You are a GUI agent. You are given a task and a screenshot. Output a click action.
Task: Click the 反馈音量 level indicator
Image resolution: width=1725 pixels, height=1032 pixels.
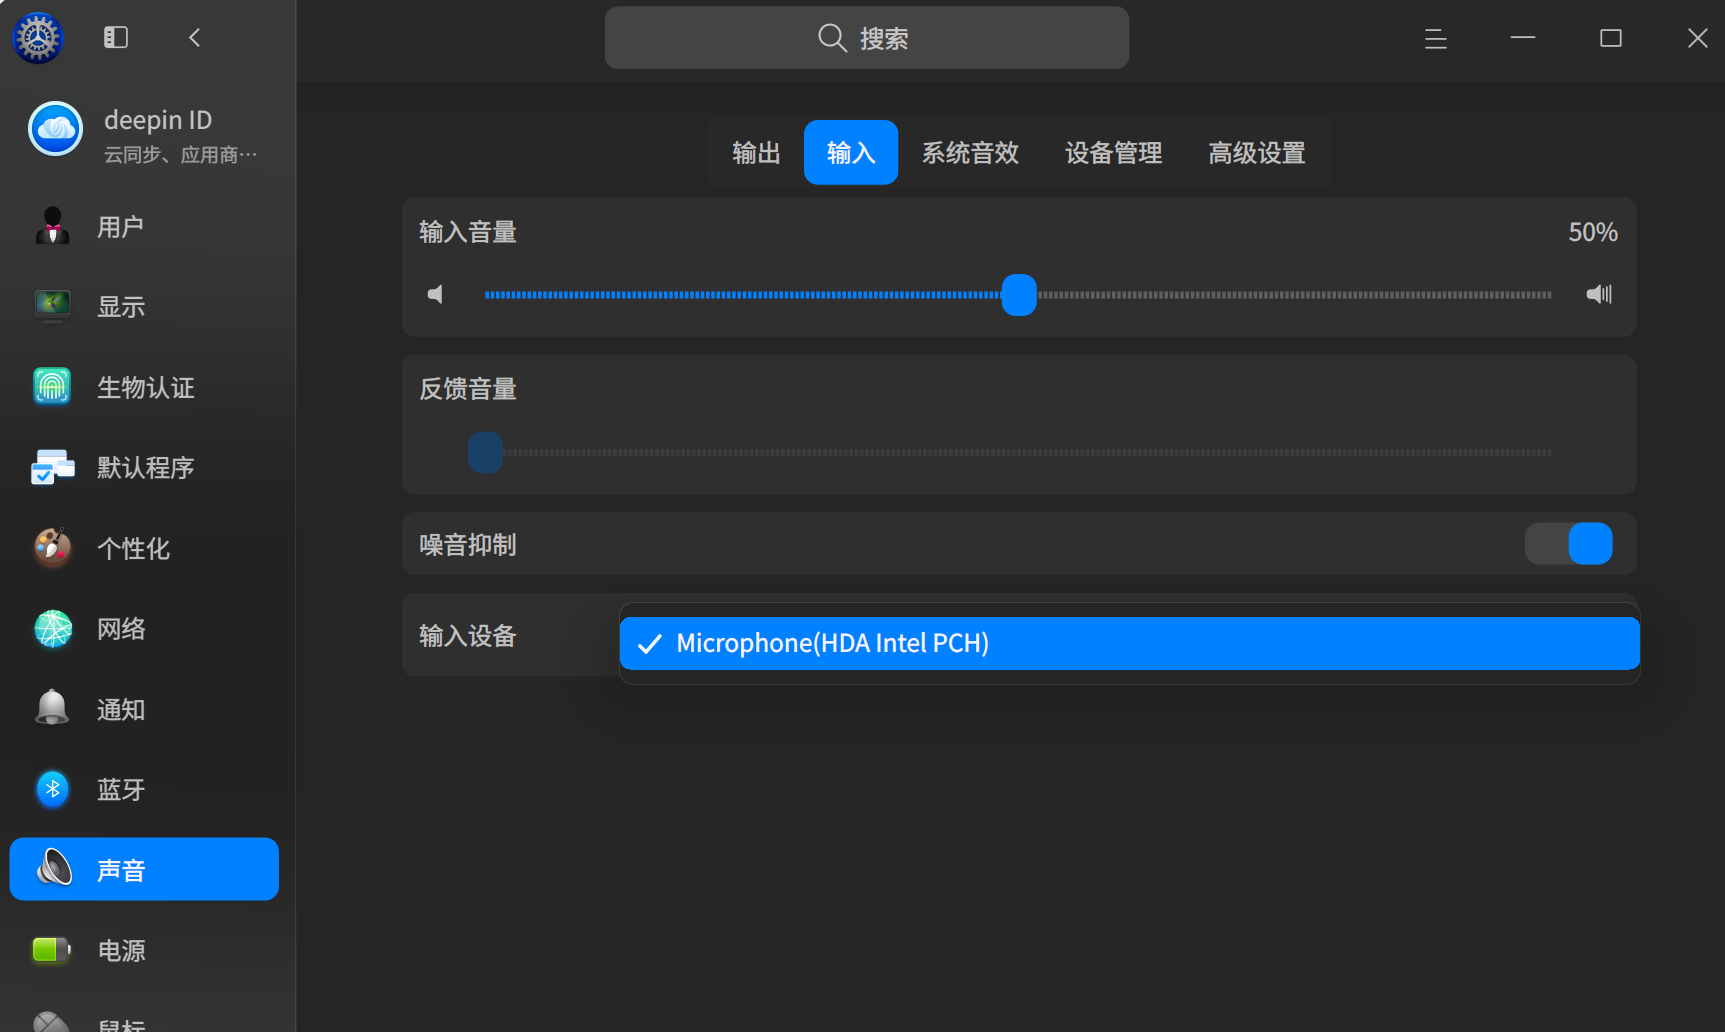click(485, 452)
